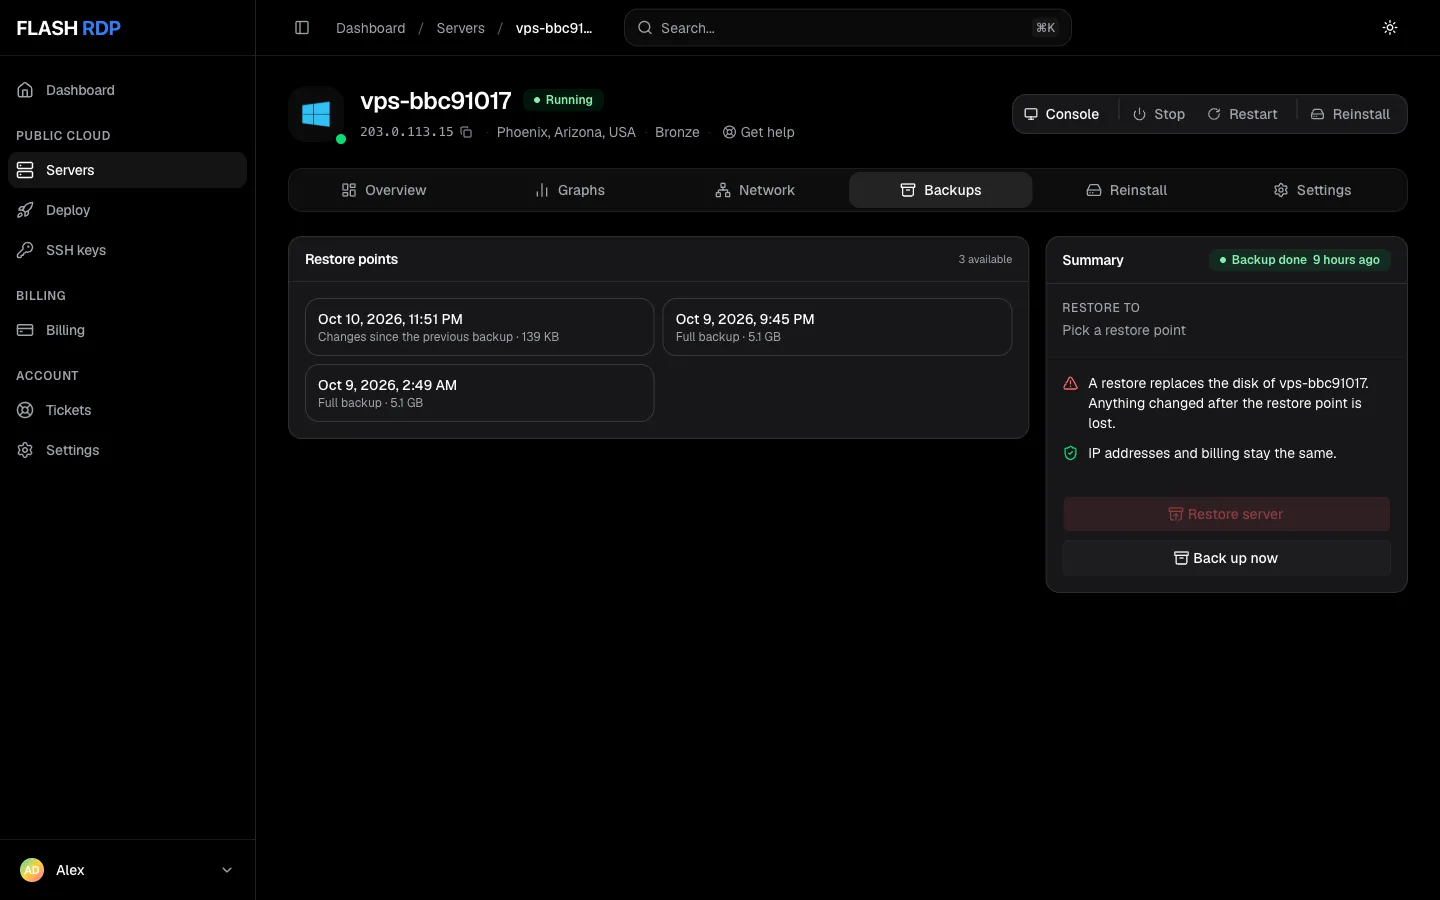Focus the Search input field
This screenshot has height=900, width=1440.
(x=848, y=28)
